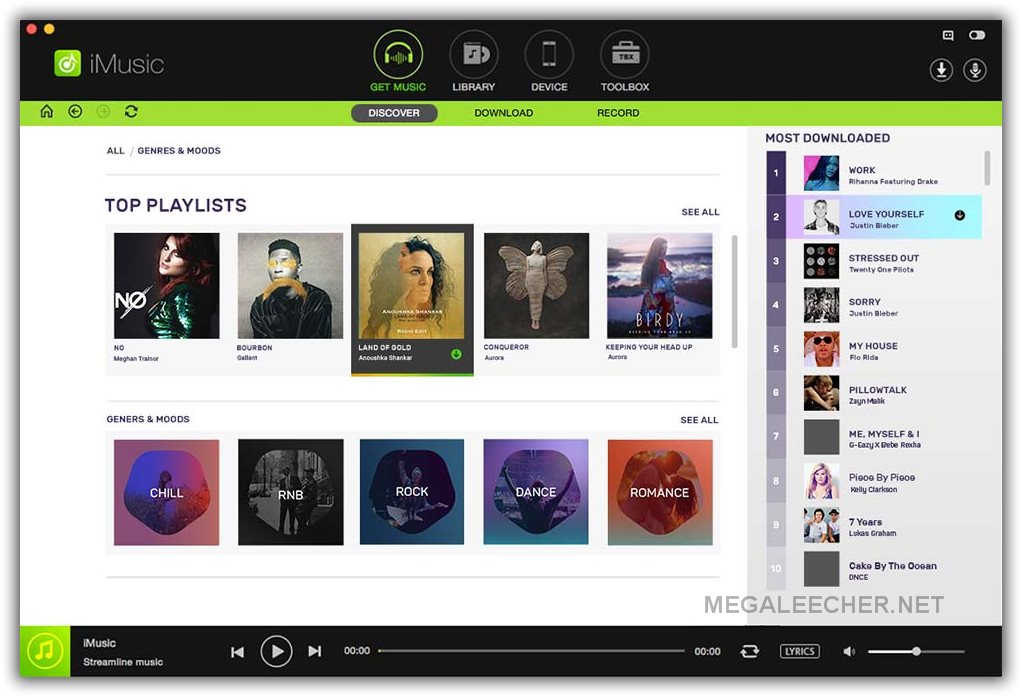Image resolution: width=1022 pixels, height=697 pixels.
Task: Mute the volume speaker icon
Action: point(849,651)
